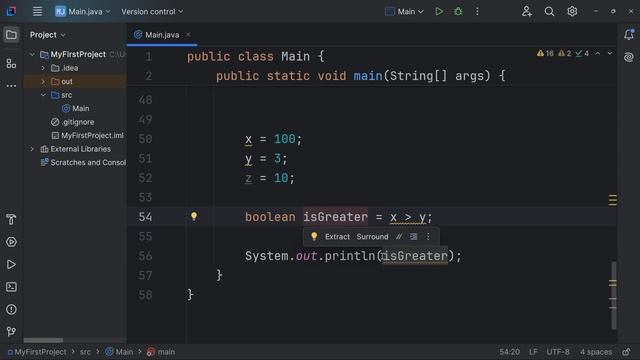Go to previous highlighted error arrow
Screen dimensions: 640x360
(x=597, y=53)
